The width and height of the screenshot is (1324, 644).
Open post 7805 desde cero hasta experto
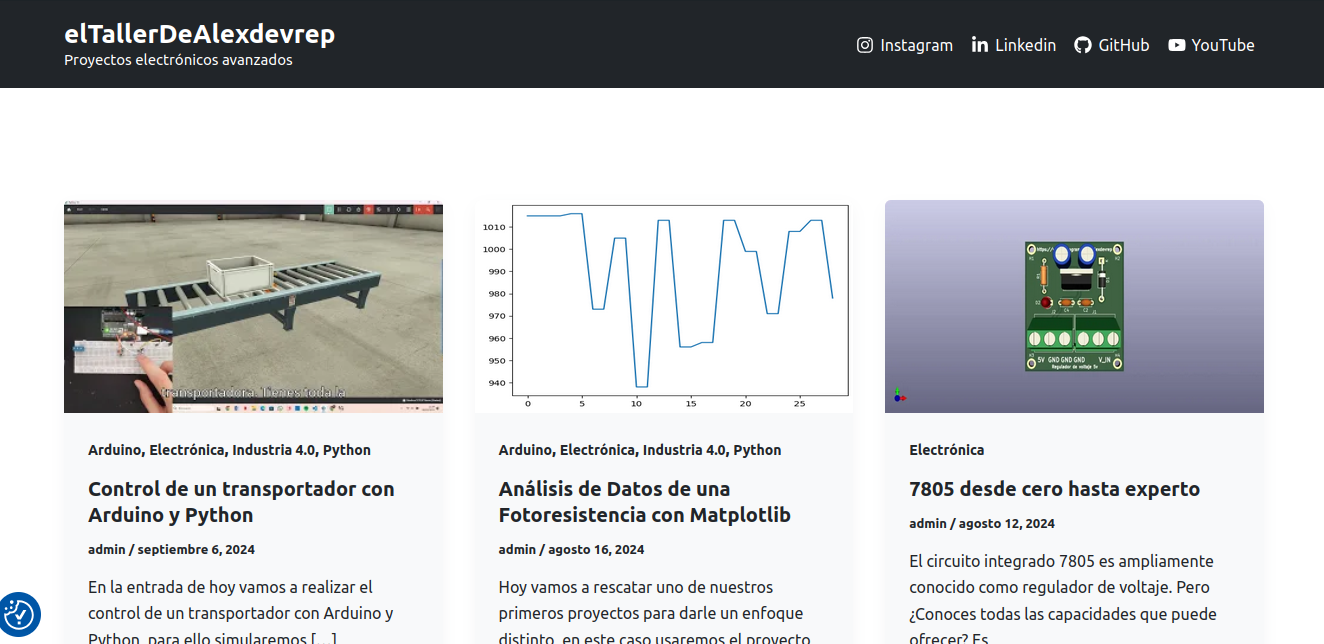[x=1054, y=489]
